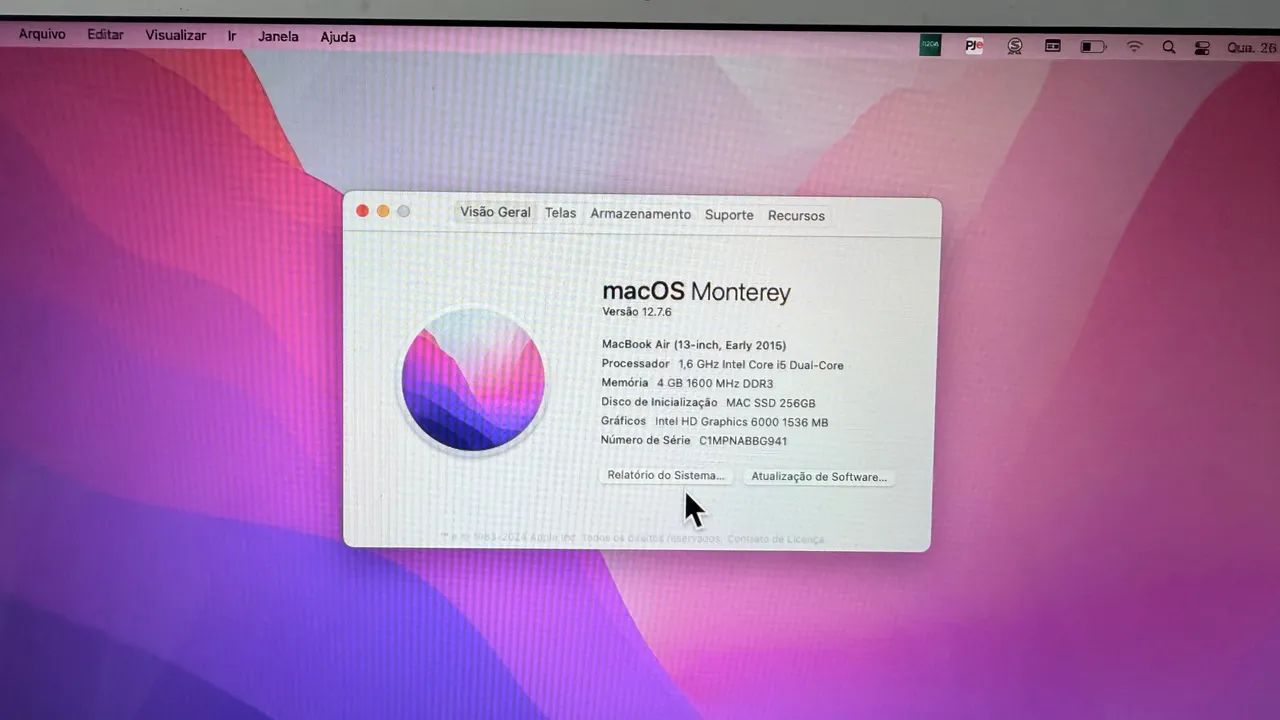Image resolution: width=1280 pixels, height=720 pixels.
Task: Show battery status in menu bar
Action: tap(1093, 47)
